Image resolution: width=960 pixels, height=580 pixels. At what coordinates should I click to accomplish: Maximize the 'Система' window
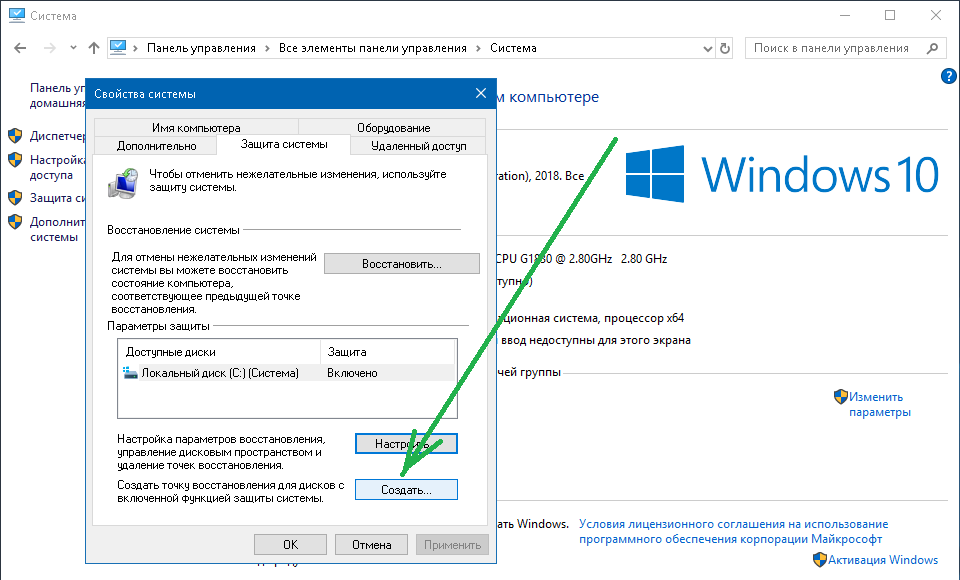click(890, 15)
